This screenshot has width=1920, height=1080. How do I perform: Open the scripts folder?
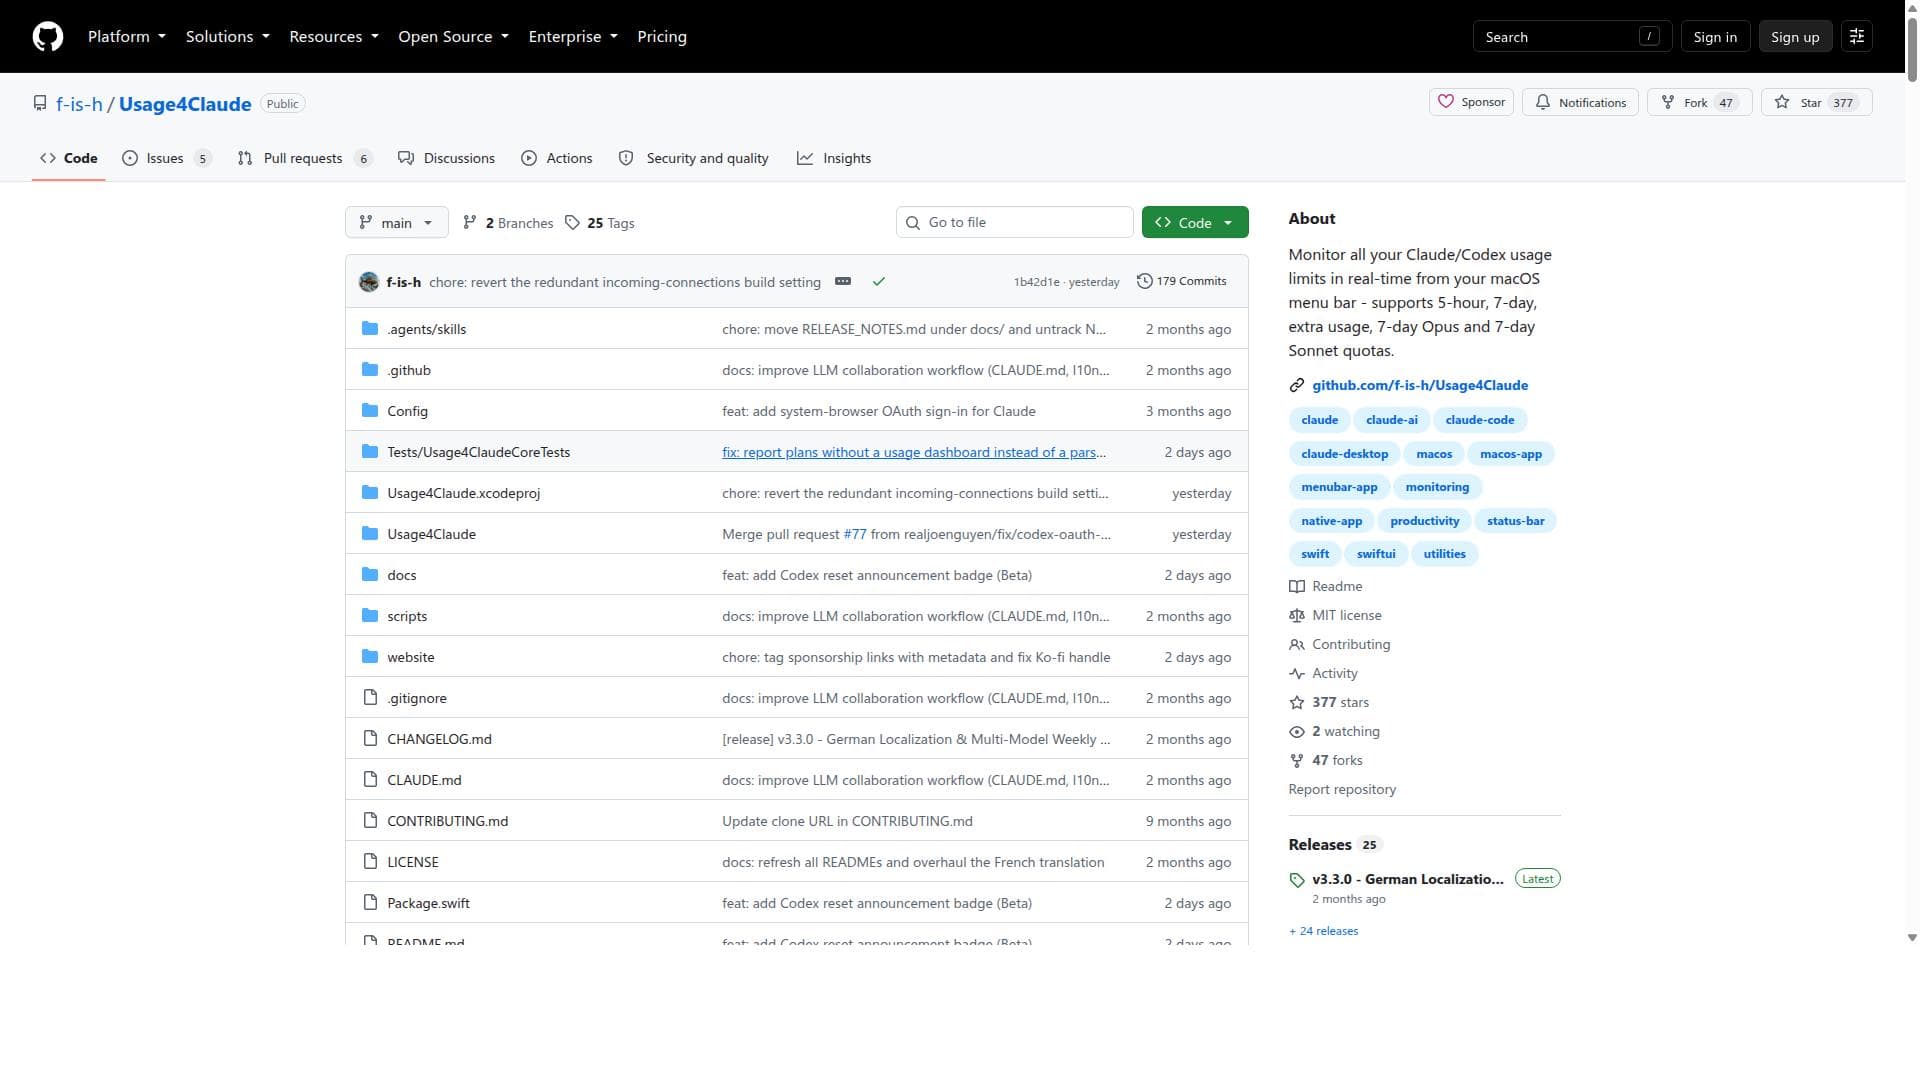pyautogui.click(x=407, y=616)
